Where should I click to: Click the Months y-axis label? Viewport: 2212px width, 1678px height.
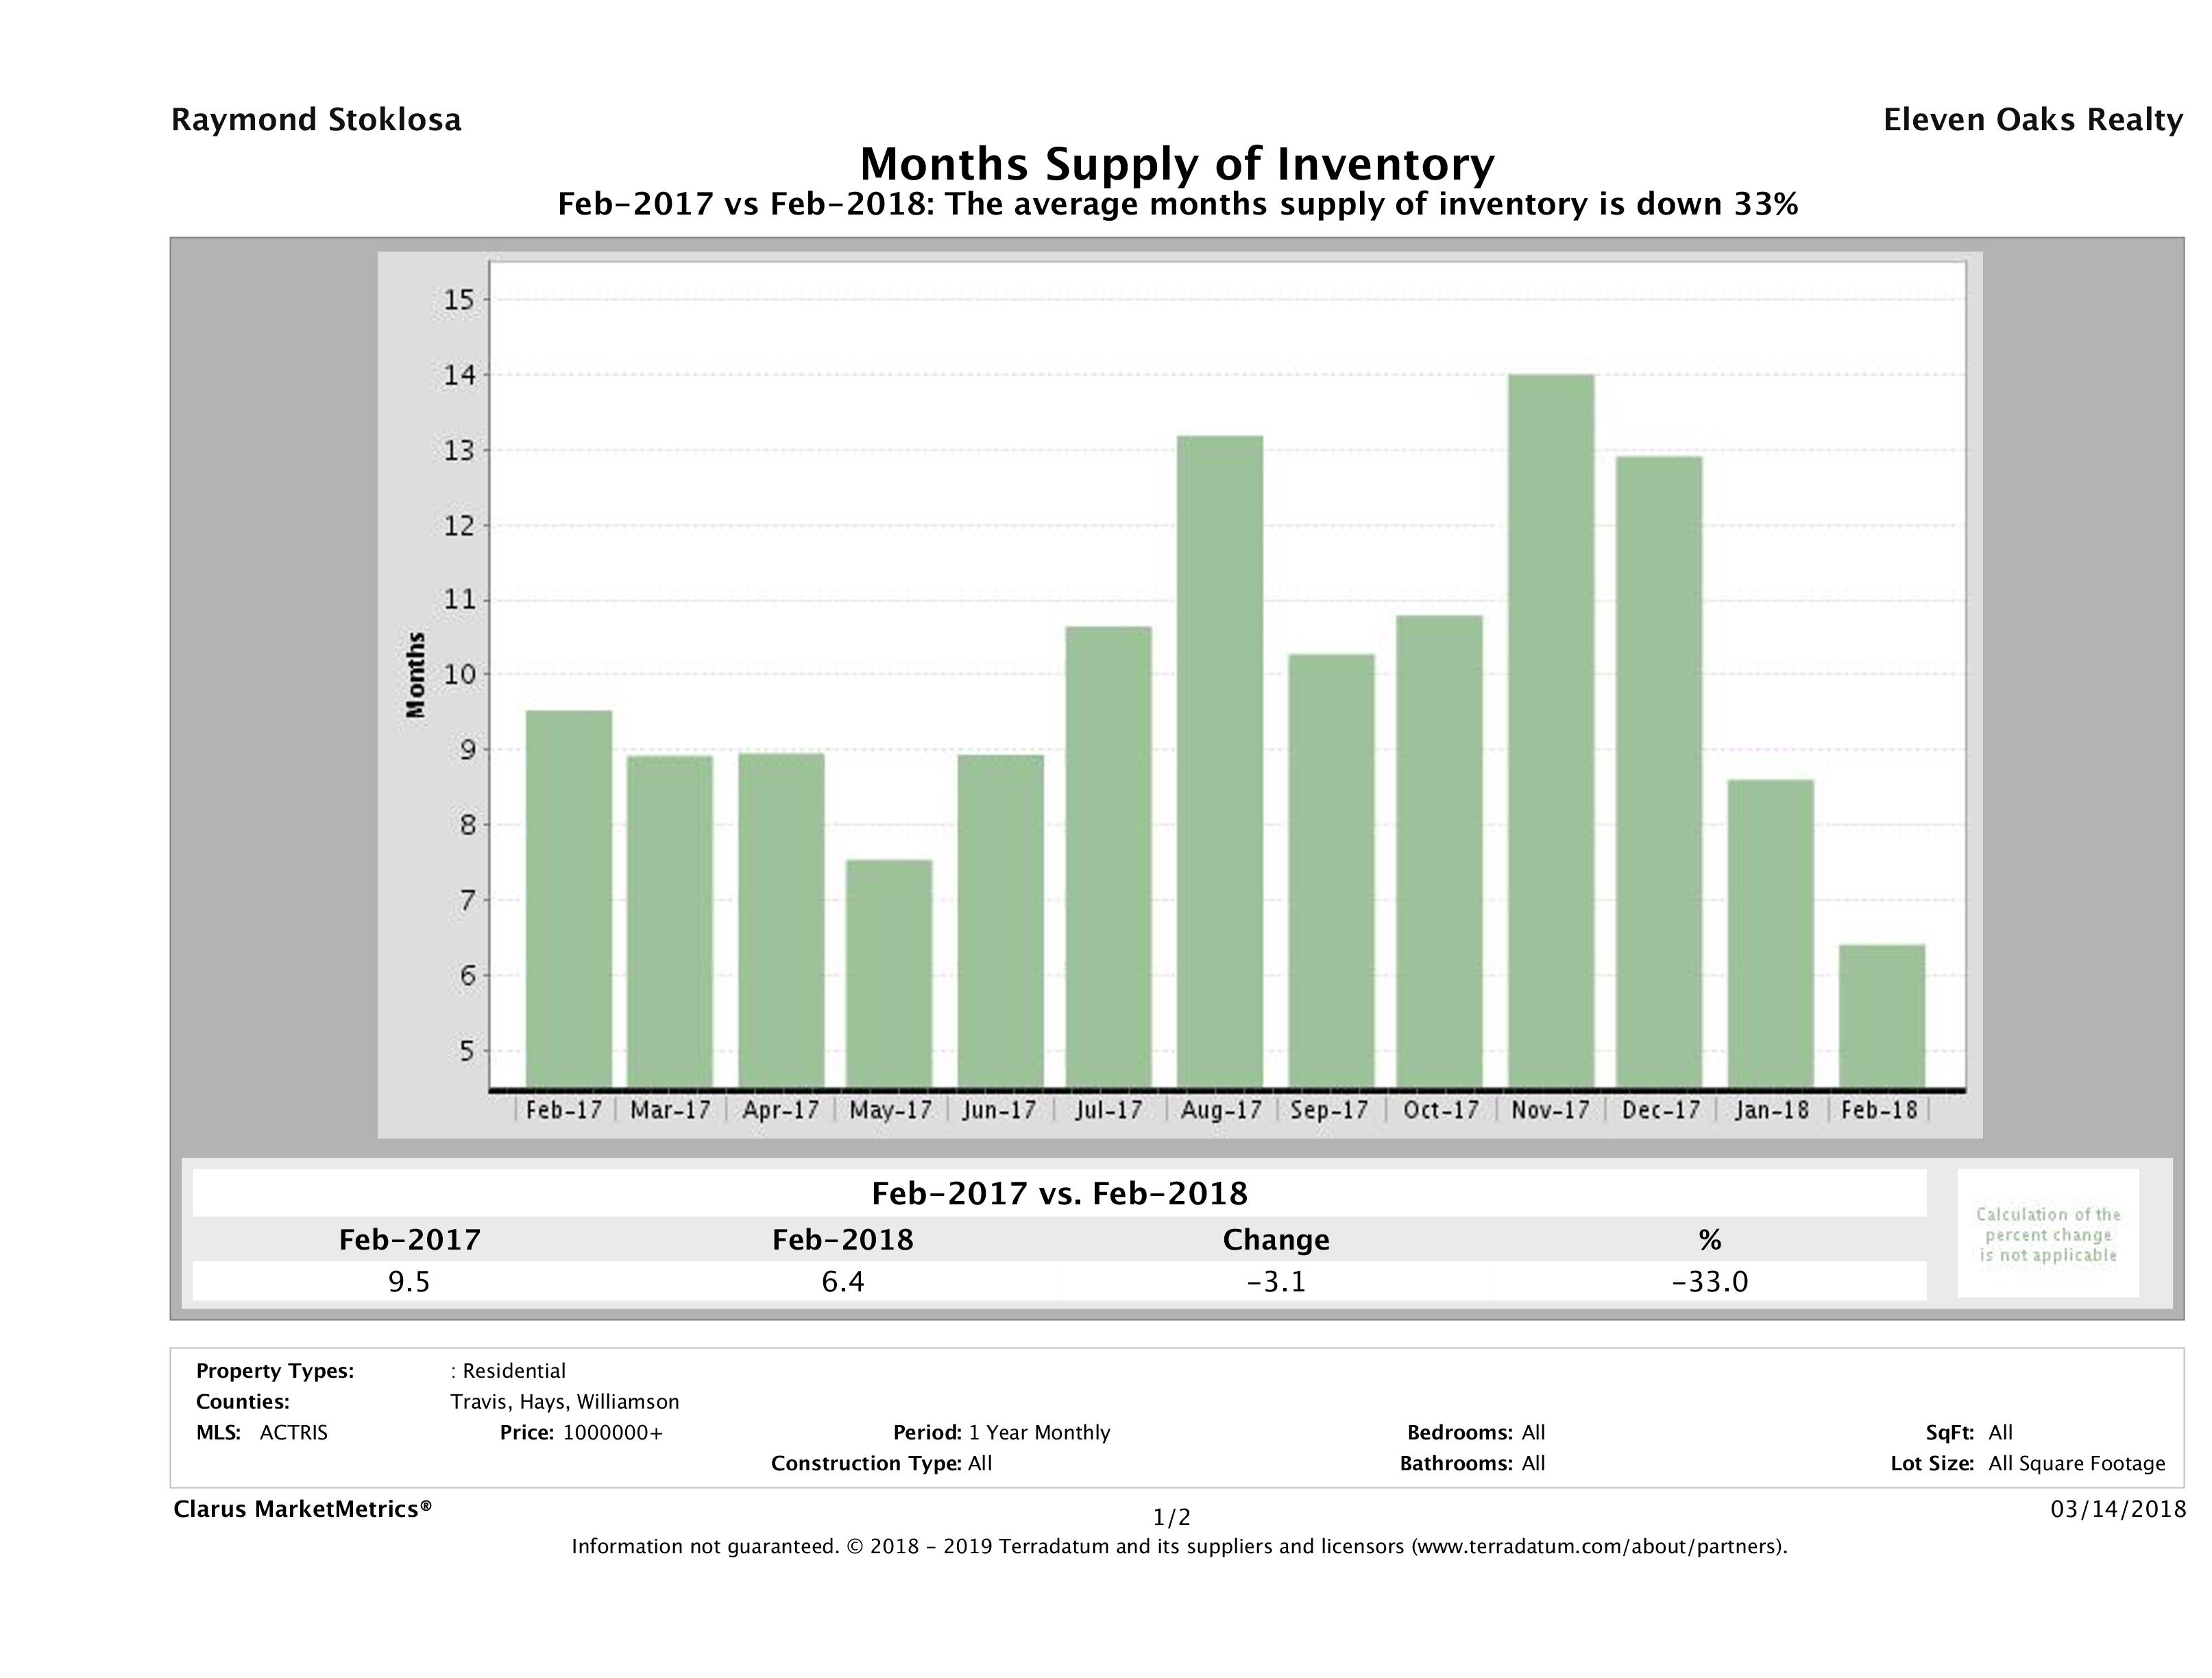(x=416, y=675)
